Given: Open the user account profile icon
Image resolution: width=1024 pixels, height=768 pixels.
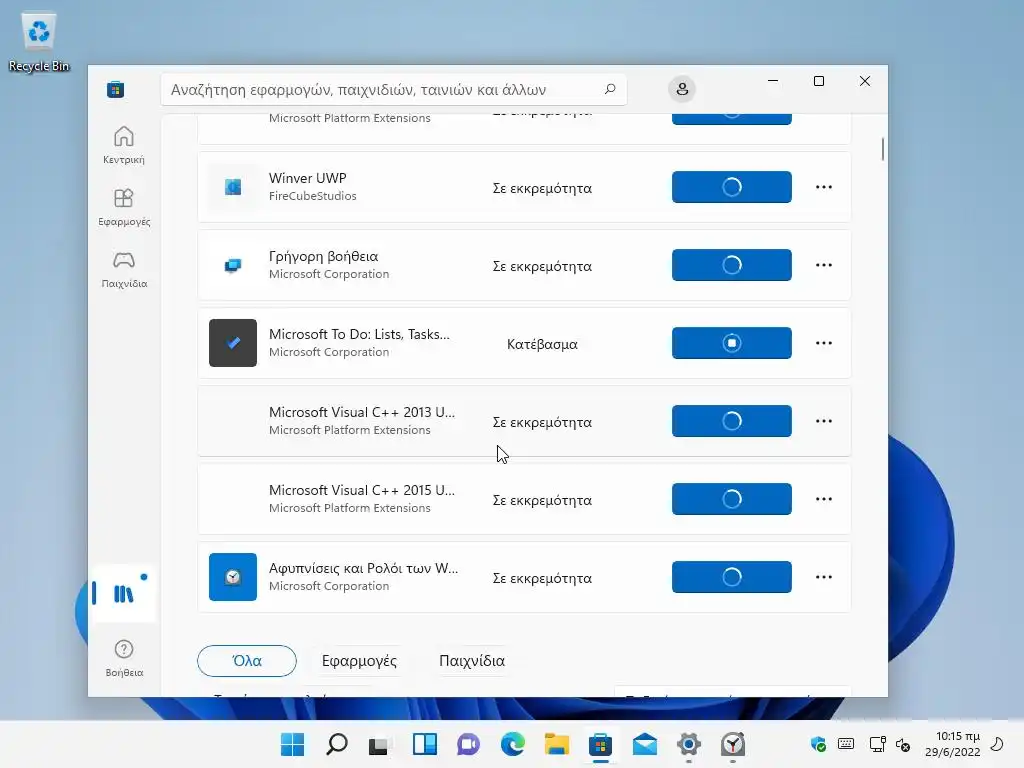Looking at the screenshot, I should [682, 89].
